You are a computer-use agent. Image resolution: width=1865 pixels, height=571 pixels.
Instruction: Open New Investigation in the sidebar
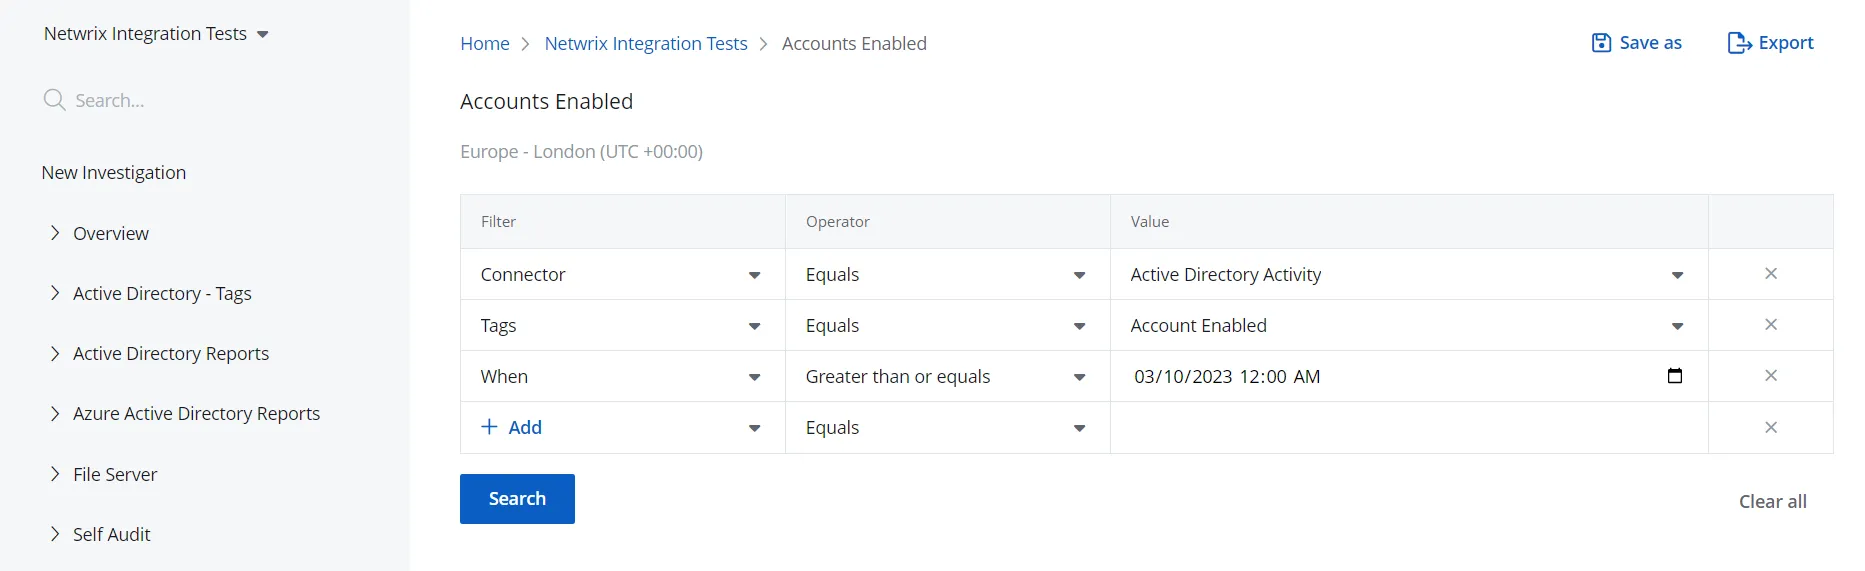(114, 173)
